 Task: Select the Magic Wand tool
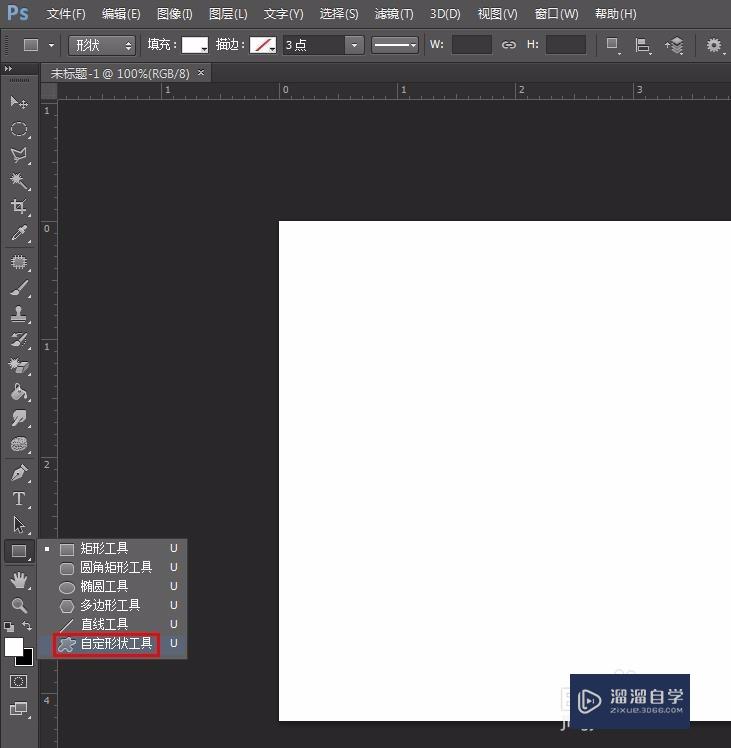(19, 181)
